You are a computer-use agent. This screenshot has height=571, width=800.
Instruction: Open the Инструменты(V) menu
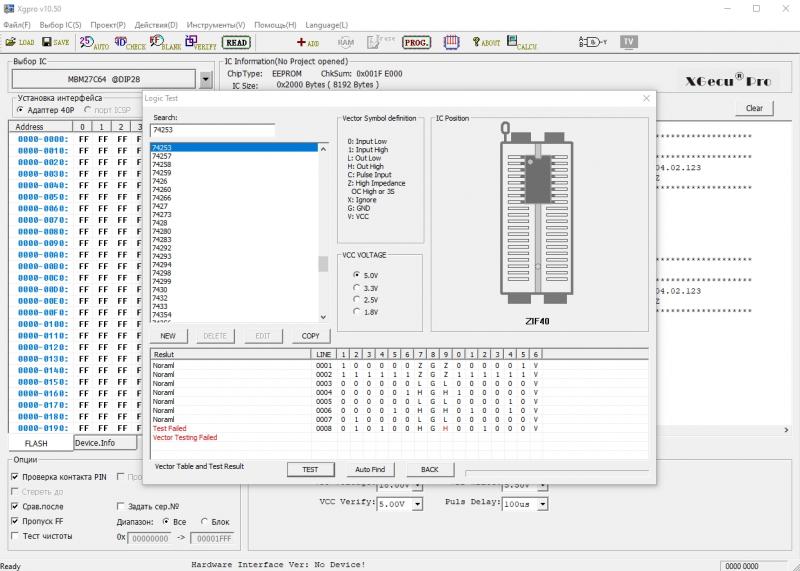(x=215, y=24)
